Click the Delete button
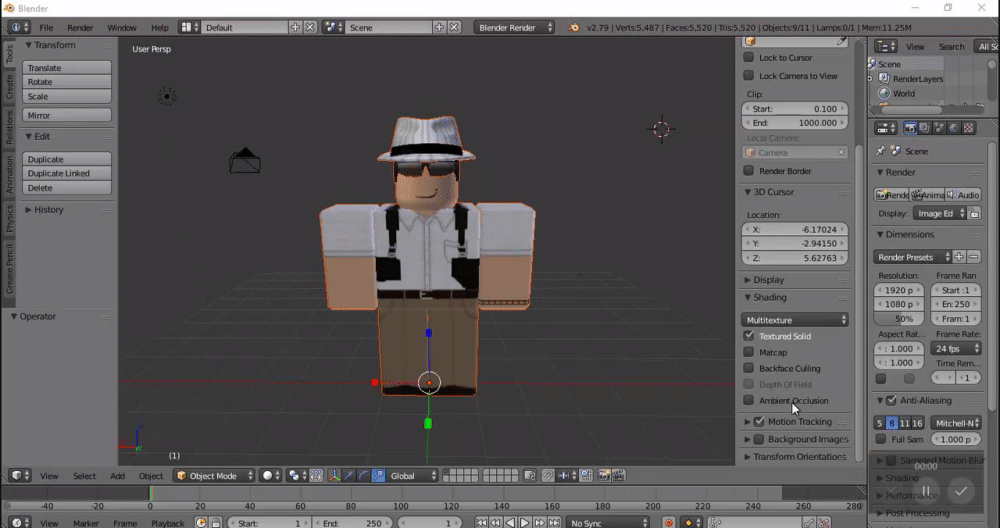The width and height of the screenshot is (1000, 528). coord(67,188)
